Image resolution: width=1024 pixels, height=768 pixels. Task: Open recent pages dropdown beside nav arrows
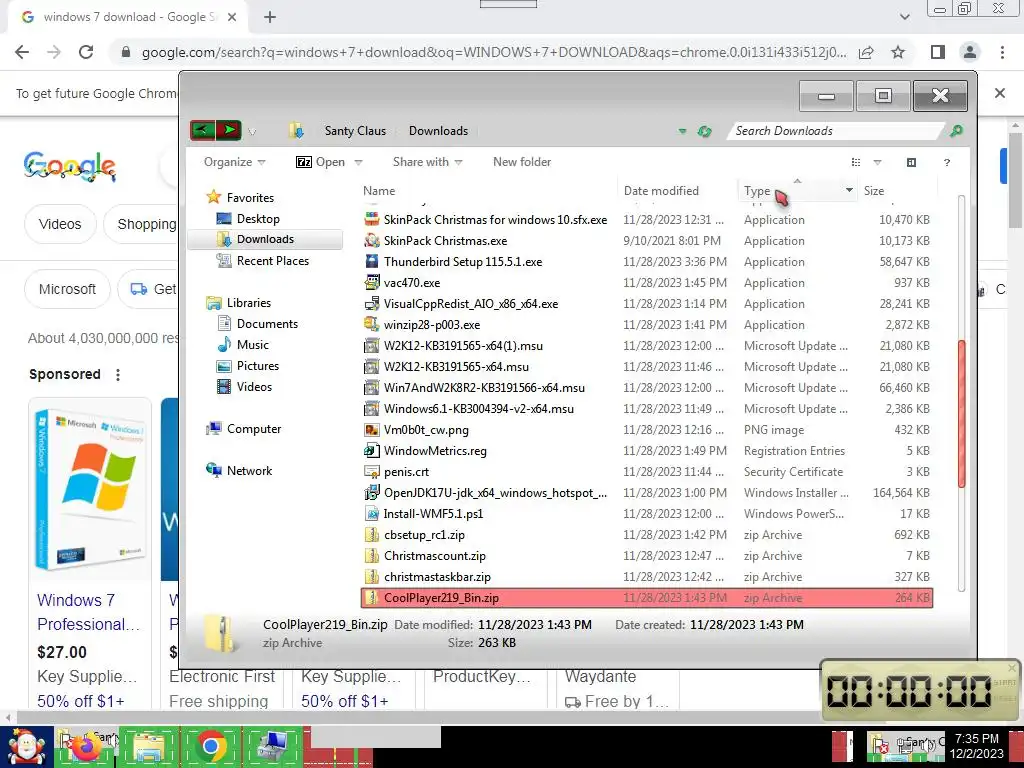252,132
